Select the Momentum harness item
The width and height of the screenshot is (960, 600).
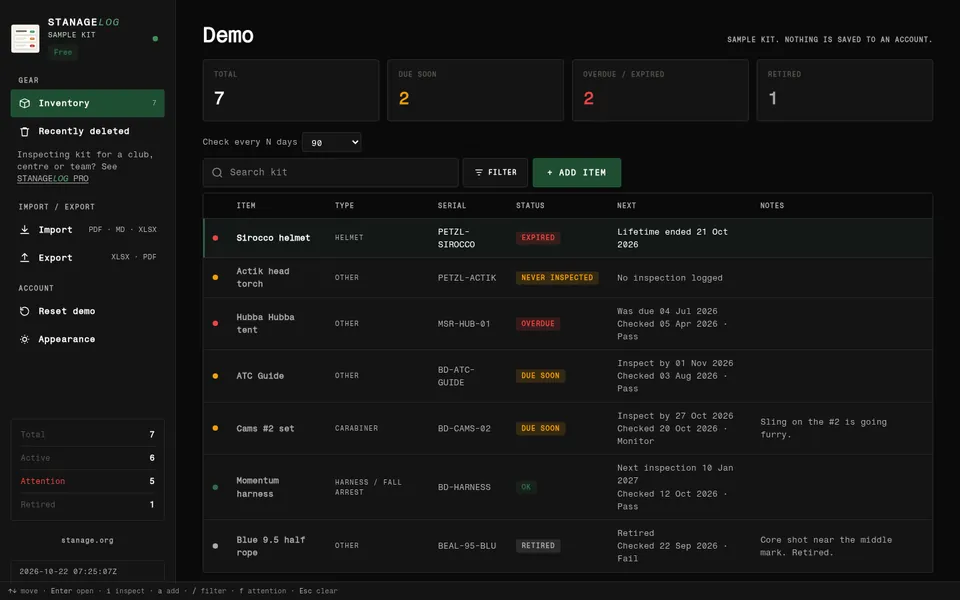(x=258, y=487)
